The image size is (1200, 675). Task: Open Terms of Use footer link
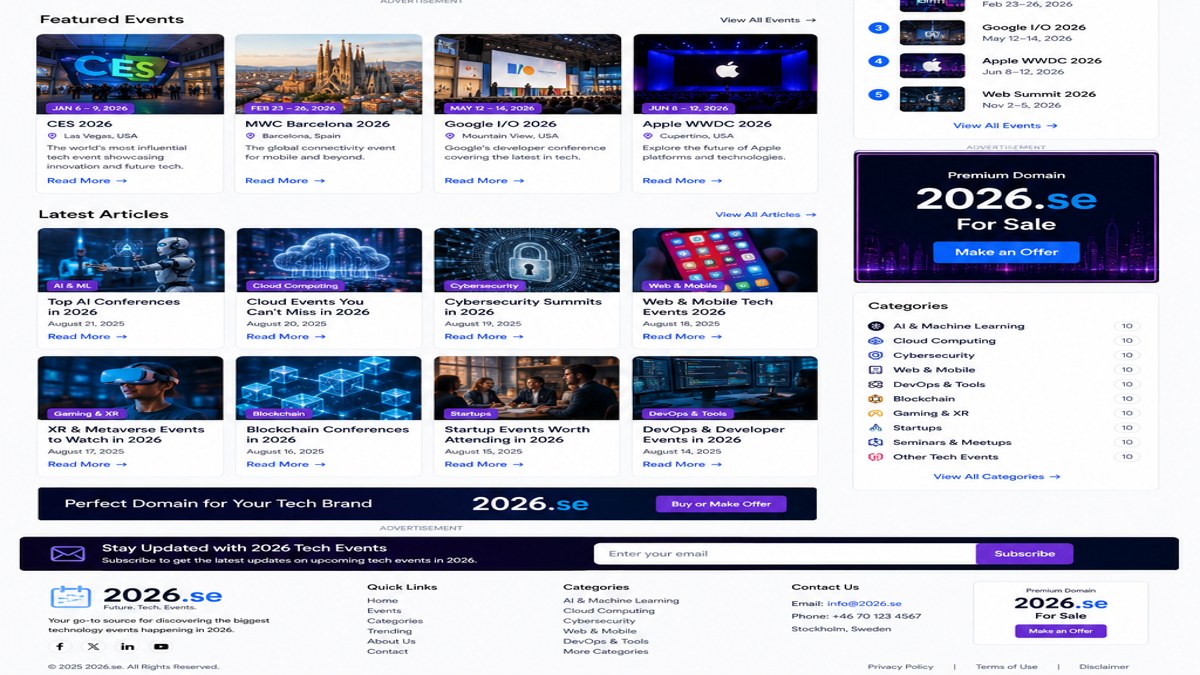point(1006,667)
